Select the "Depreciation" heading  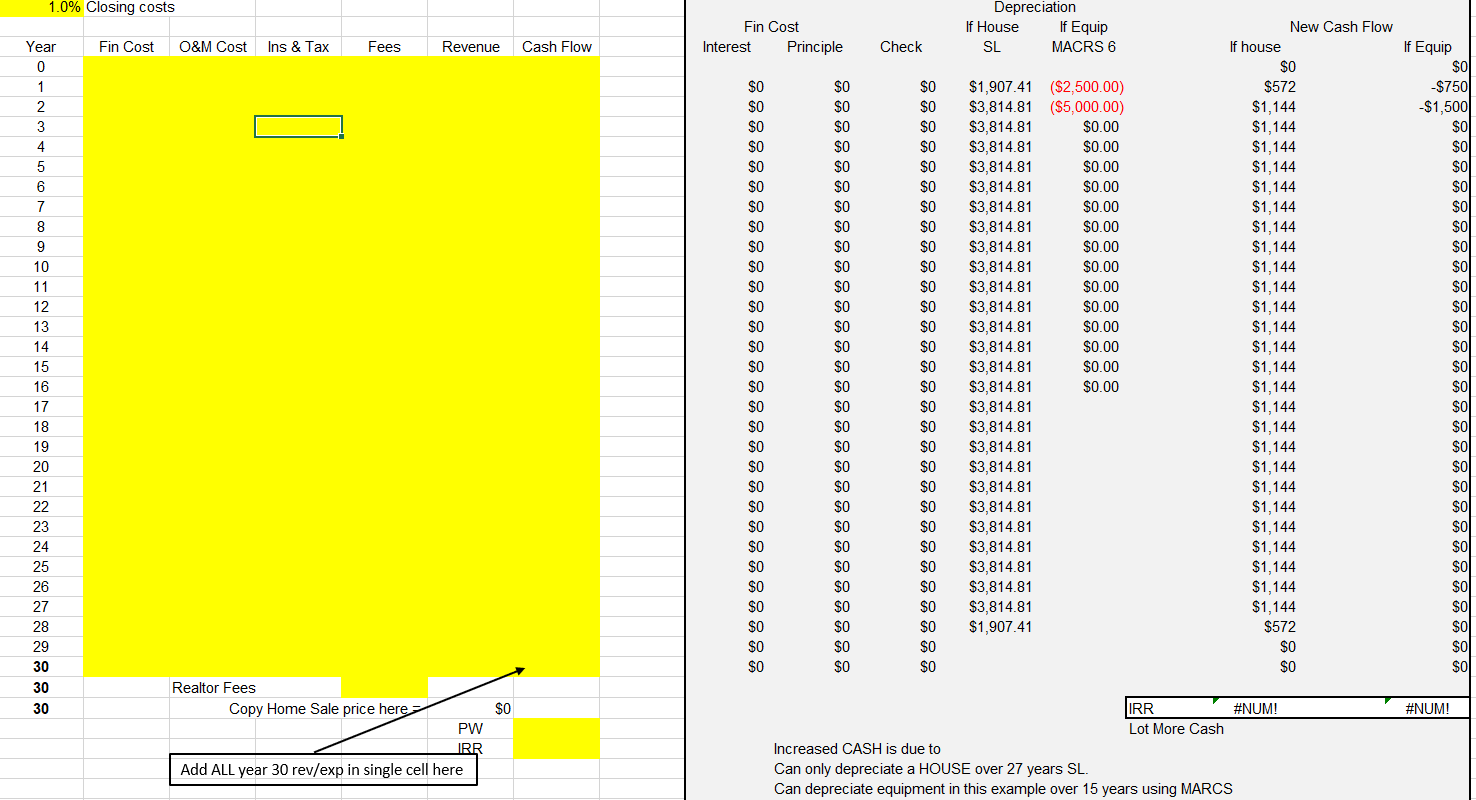tap(1035, 7)
